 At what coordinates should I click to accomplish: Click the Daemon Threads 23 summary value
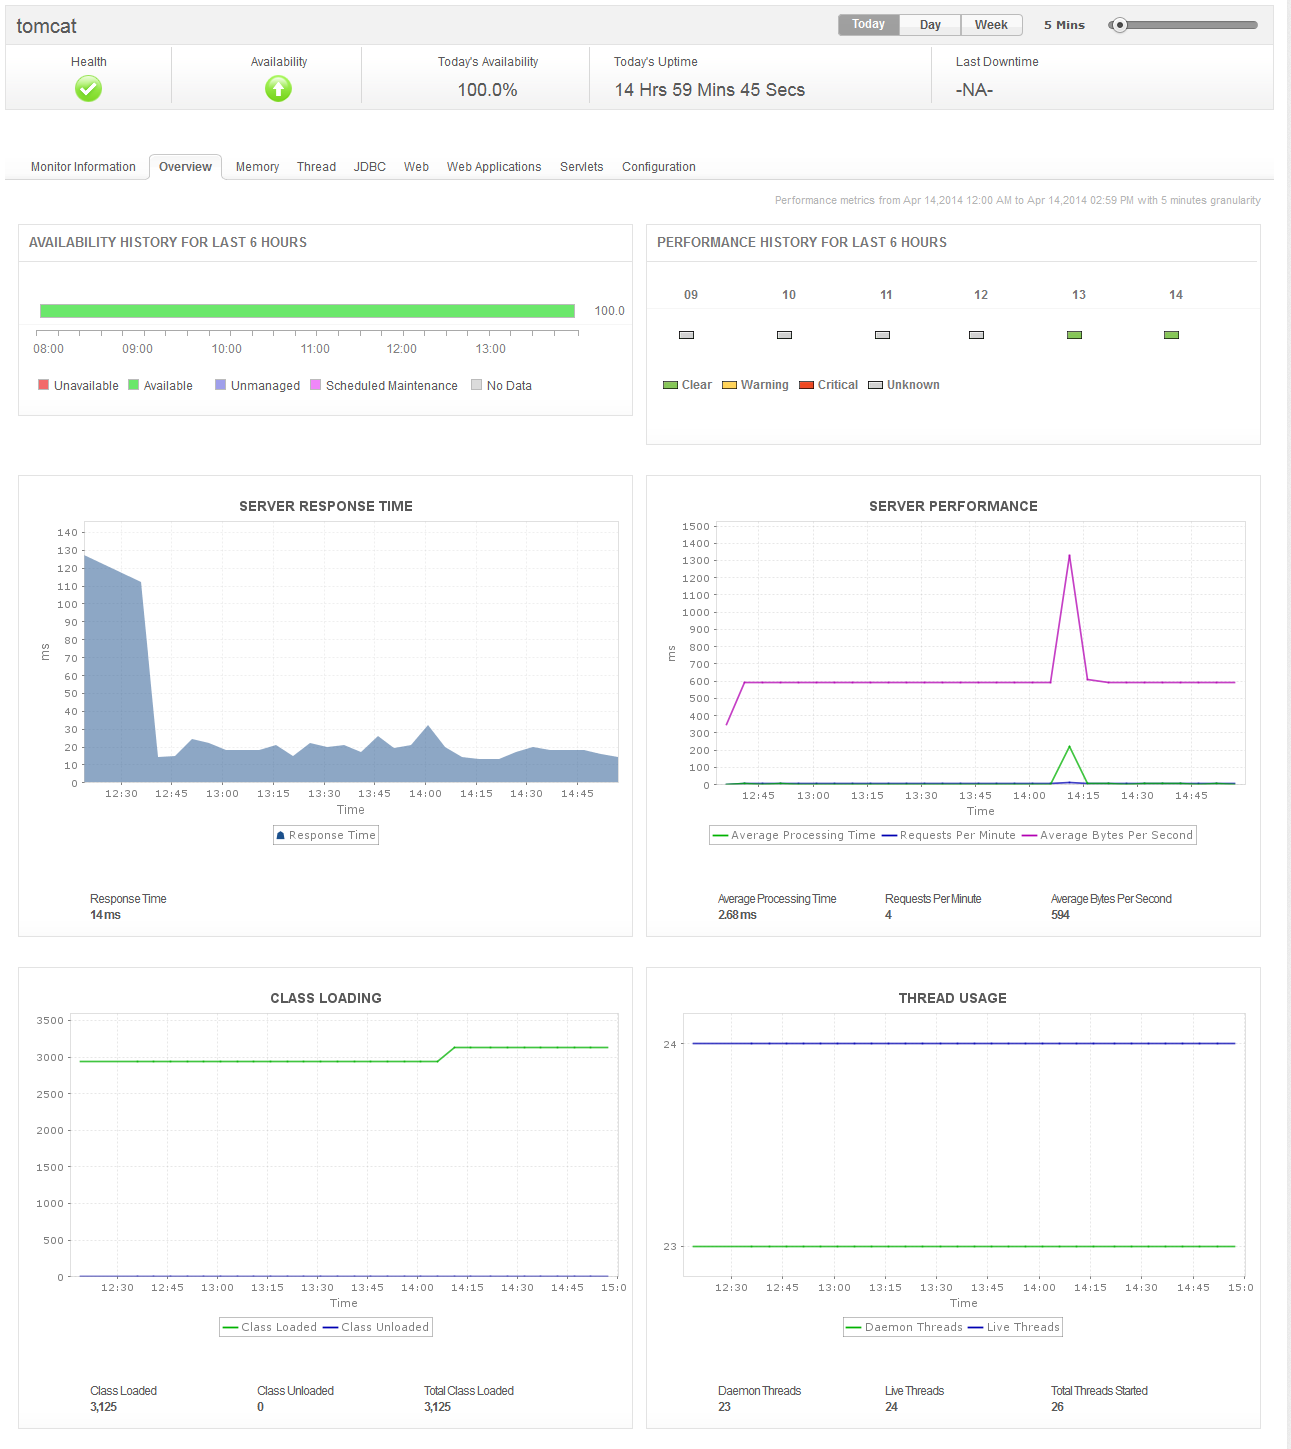(x=724, y=1407)
